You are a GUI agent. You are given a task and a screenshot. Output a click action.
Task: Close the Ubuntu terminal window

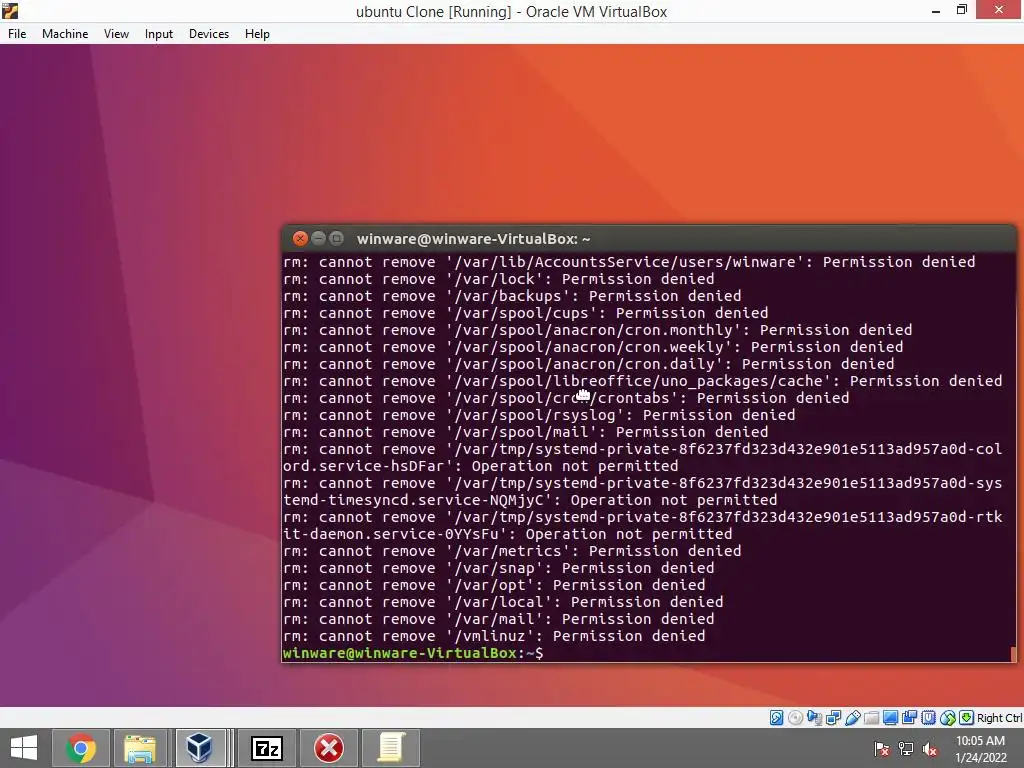pyautogui.click(x=300, y=238)
